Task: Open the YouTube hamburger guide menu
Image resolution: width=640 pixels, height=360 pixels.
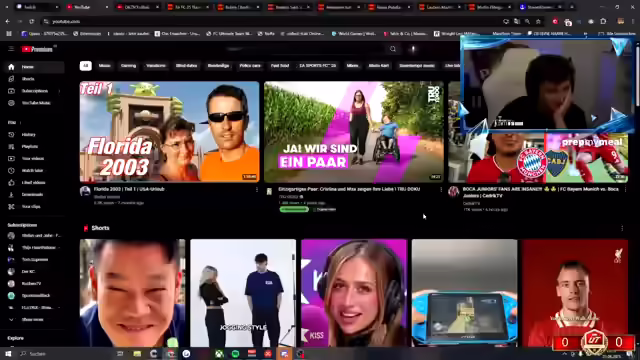Action: point(11,49)
